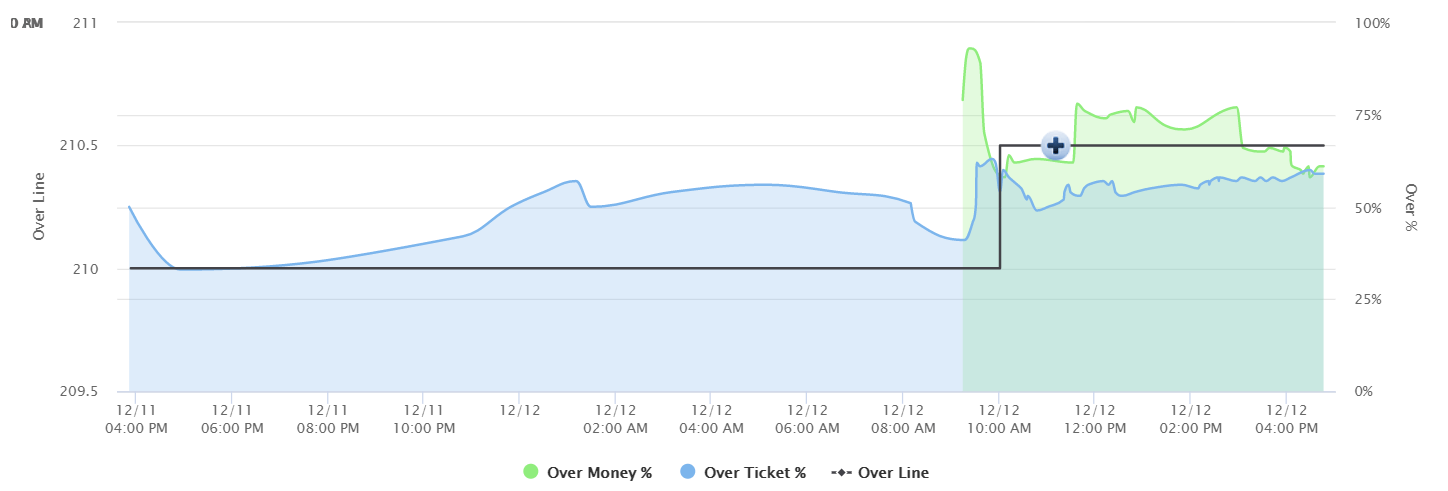Click the 211 value on the left axis
The width and height of the screenshot is (1448, 491).
[85, 22]
